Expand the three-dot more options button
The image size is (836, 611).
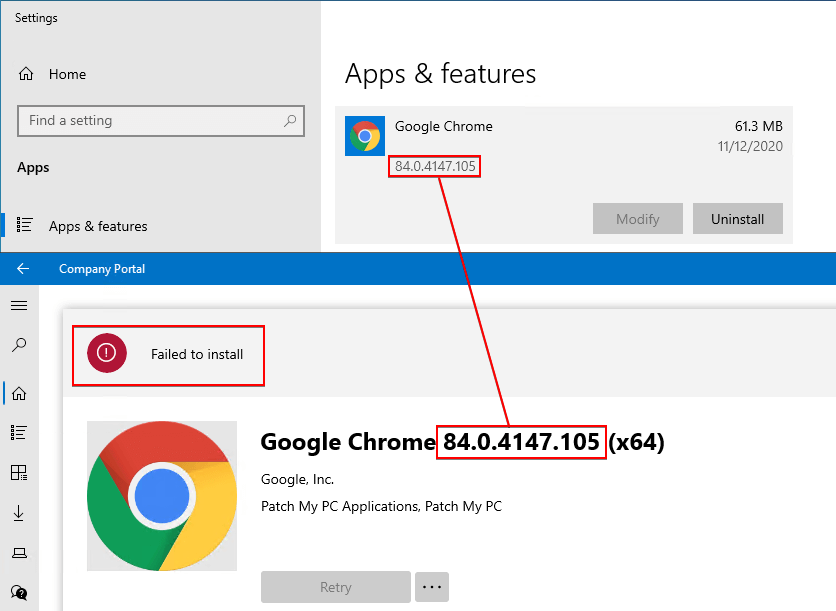pyautogui.click(x=432, y=587)
